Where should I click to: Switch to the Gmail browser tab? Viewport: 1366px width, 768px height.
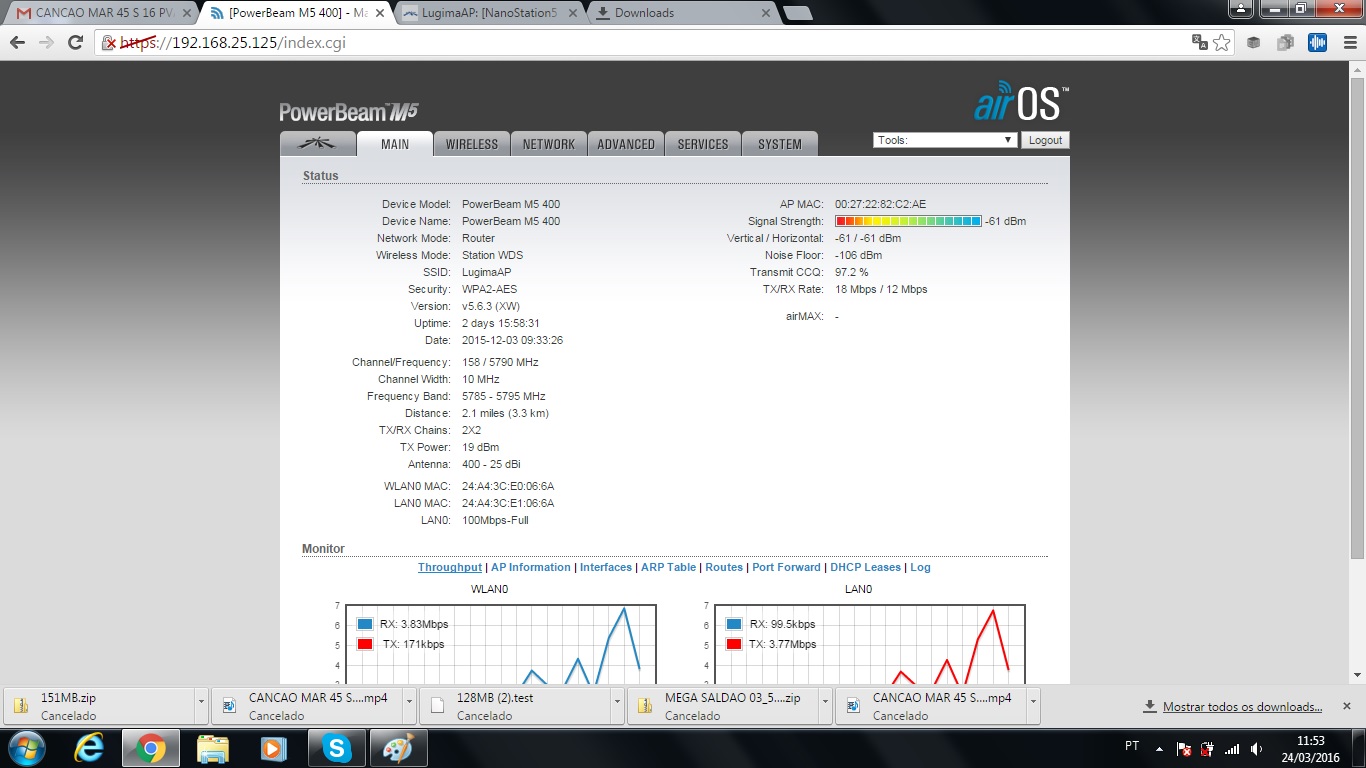pos(96,13)
